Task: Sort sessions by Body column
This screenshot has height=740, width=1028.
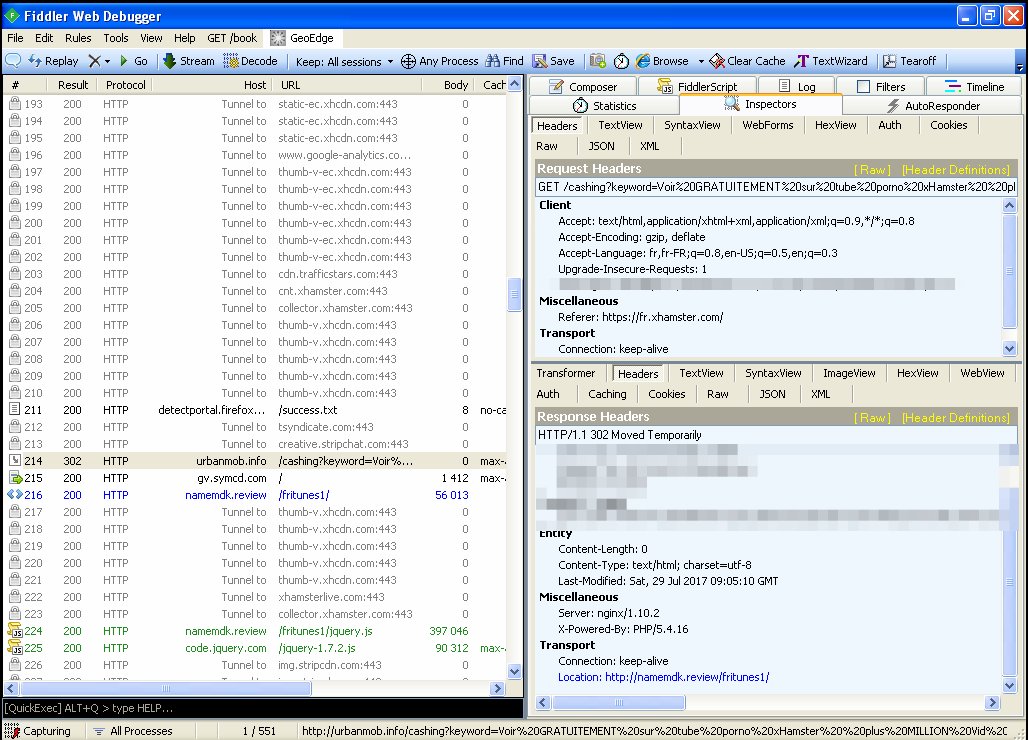Action: coord(446,85)
